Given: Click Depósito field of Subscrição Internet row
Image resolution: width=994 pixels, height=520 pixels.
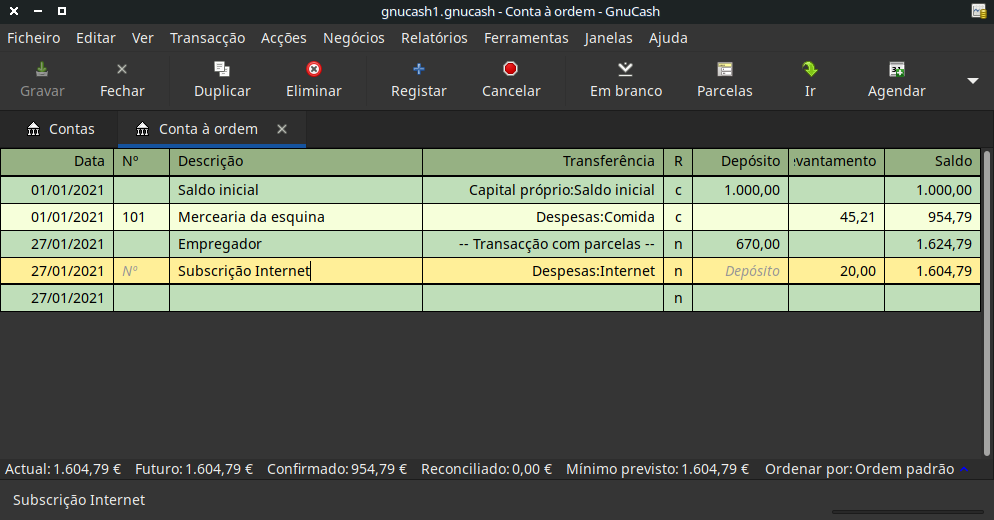Looking at the screenshot, I should click(740, 271).
